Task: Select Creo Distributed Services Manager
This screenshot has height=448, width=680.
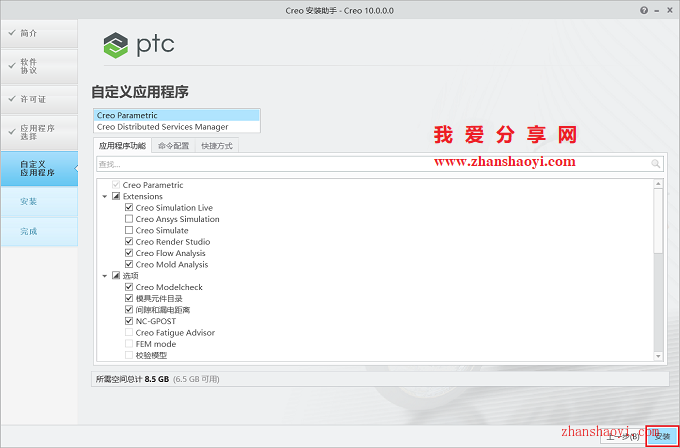Action: click(x=177, y=127)
